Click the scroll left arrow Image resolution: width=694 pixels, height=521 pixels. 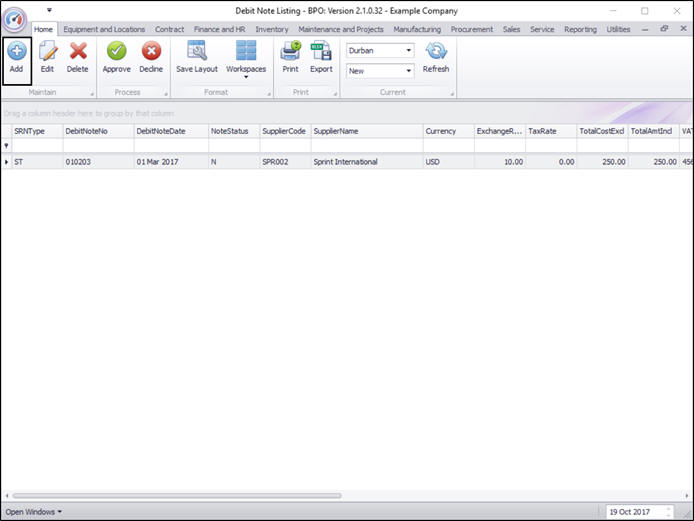pos(7,496)
